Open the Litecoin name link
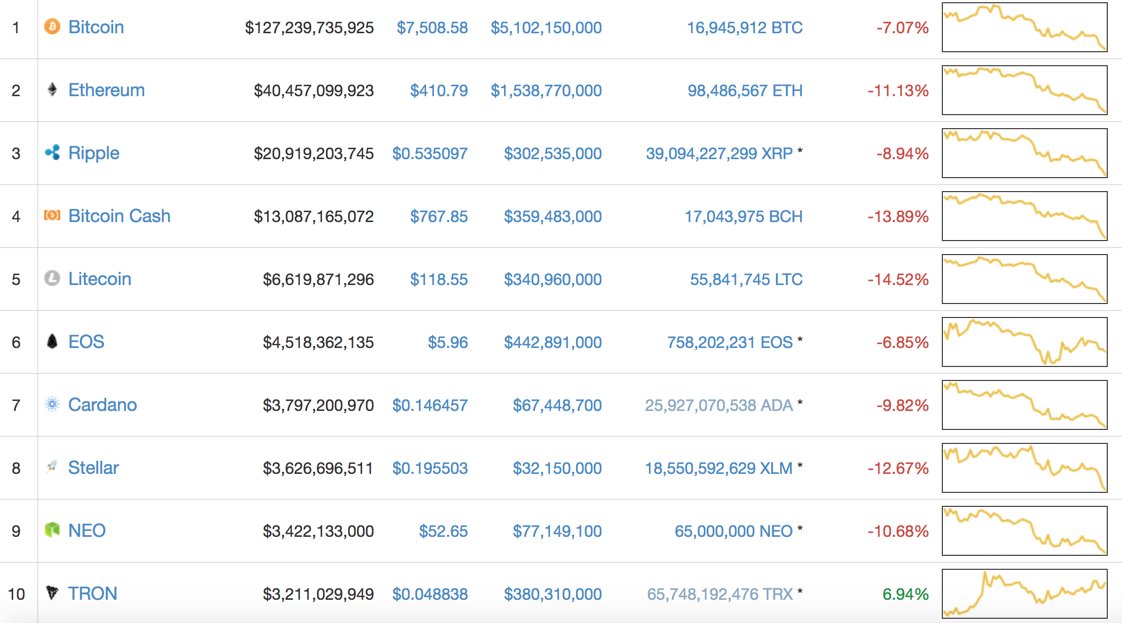The image size is (1122, 623). point(99,279)
